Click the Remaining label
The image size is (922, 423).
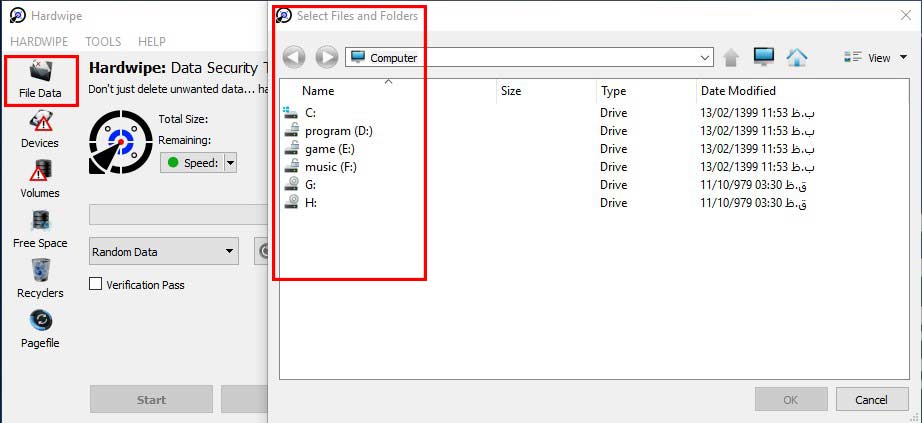(x=185, y=141)
